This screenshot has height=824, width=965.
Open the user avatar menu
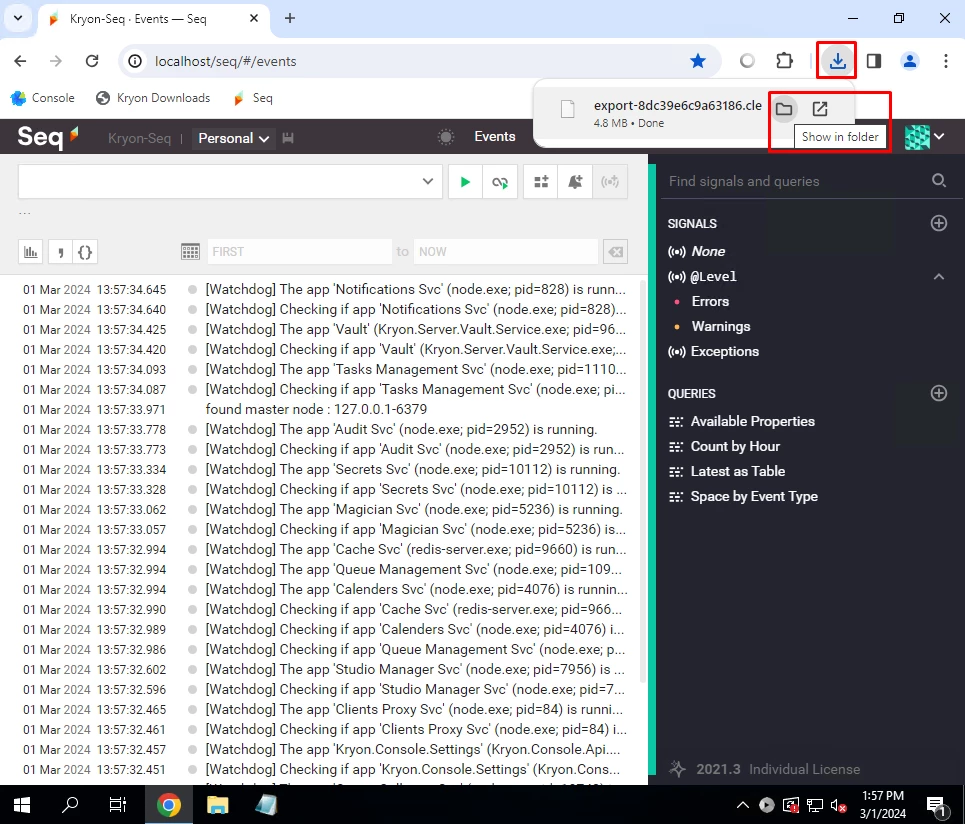(924, 137)
